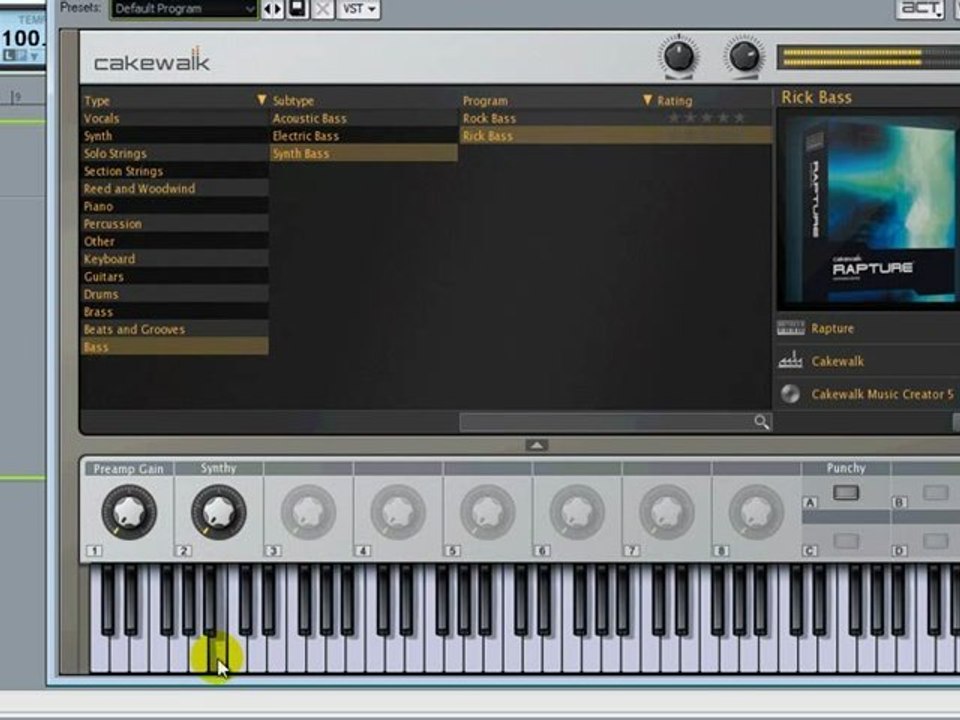Click the disabled knob number 7
Screen dimensions: 960x720
click(x=666, y=512)
